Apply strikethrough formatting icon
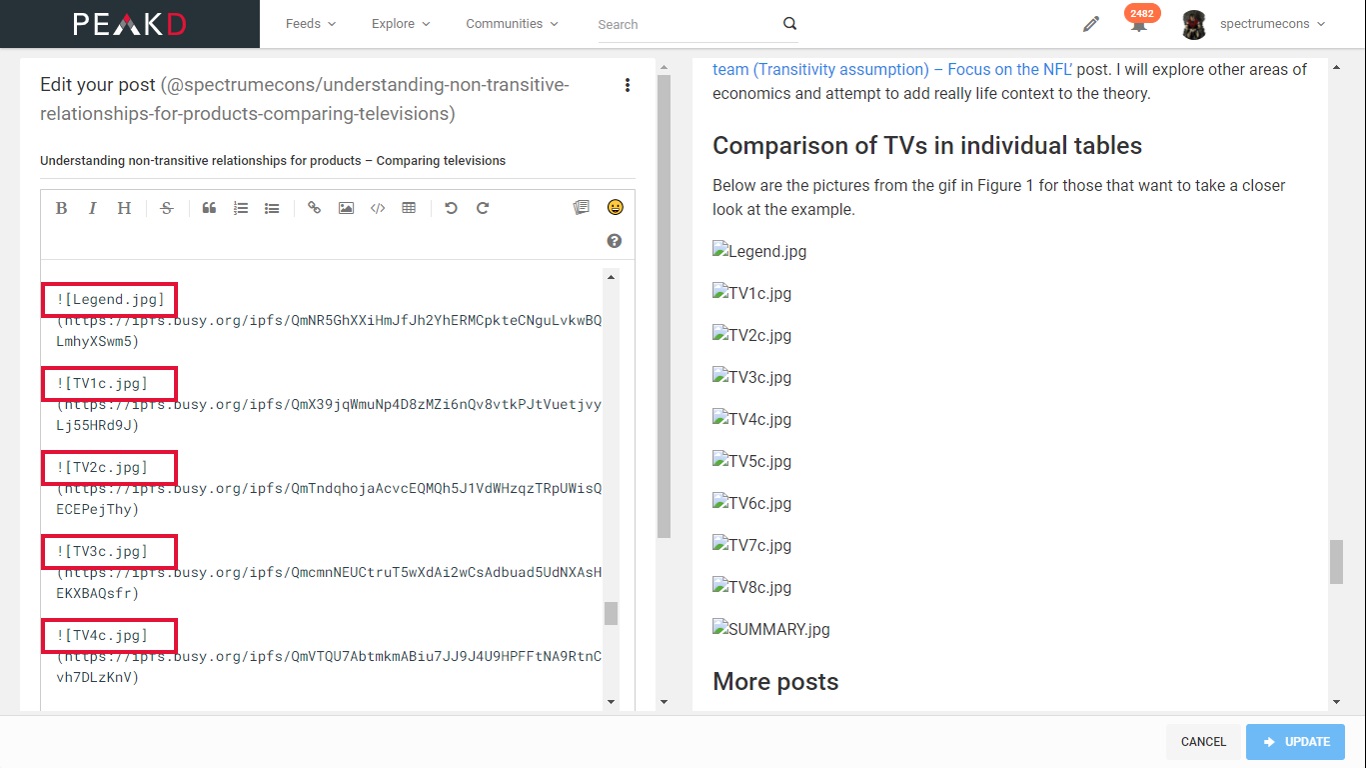1366x768 pixels. (x=167, y=208)
